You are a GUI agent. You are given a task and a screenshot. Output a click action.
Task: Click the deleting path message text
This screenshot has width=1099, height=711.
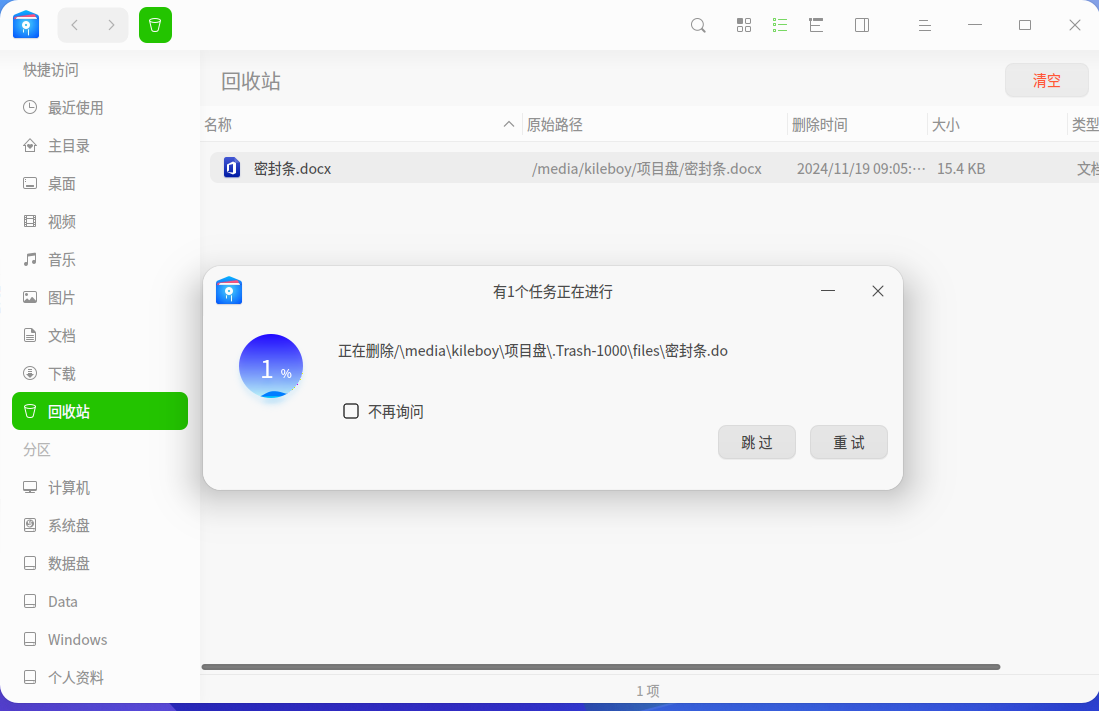(533, 351)
